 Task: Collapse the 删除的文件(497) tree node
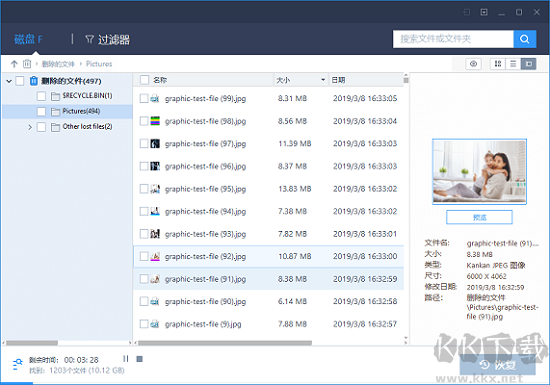tap(9, 81)
